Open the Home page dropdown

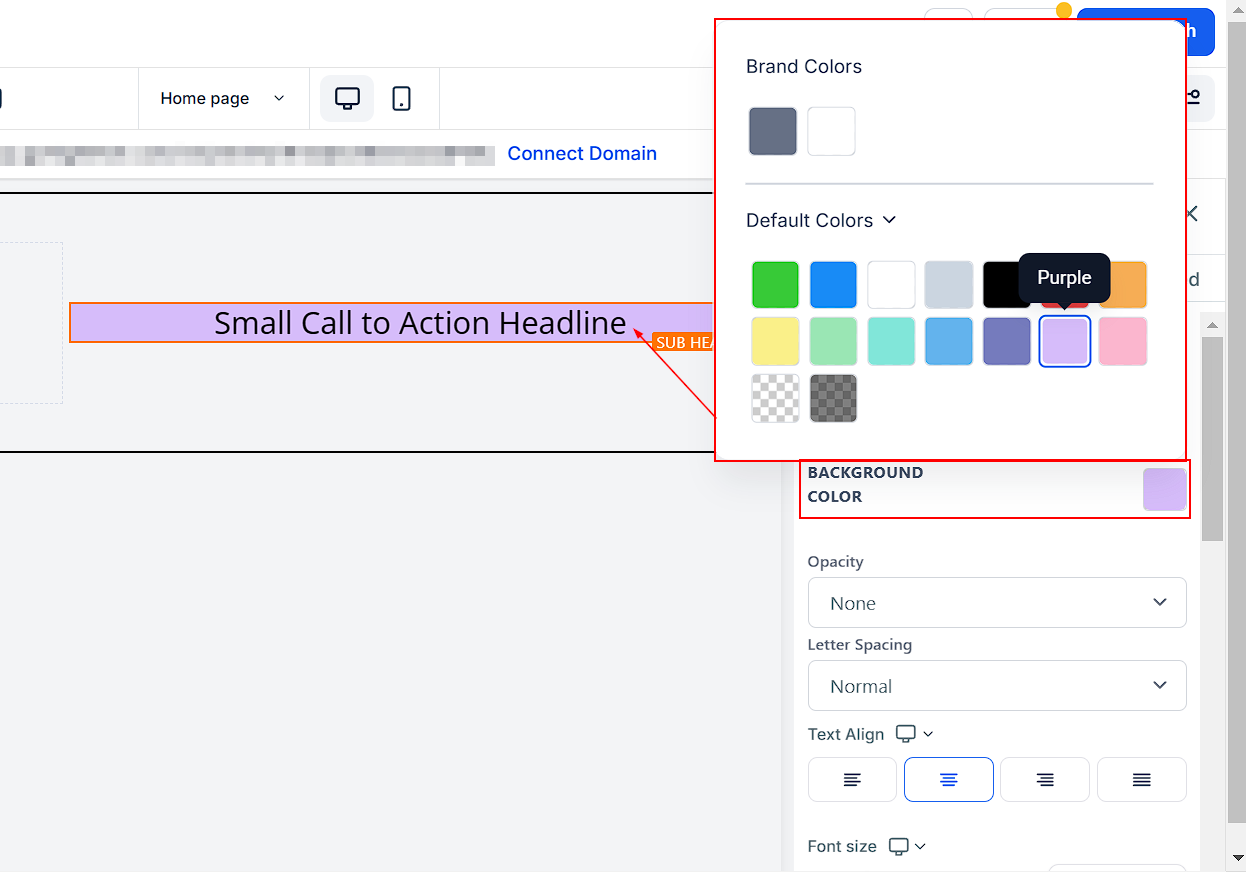pyautogui.click(x=222, y=98)
